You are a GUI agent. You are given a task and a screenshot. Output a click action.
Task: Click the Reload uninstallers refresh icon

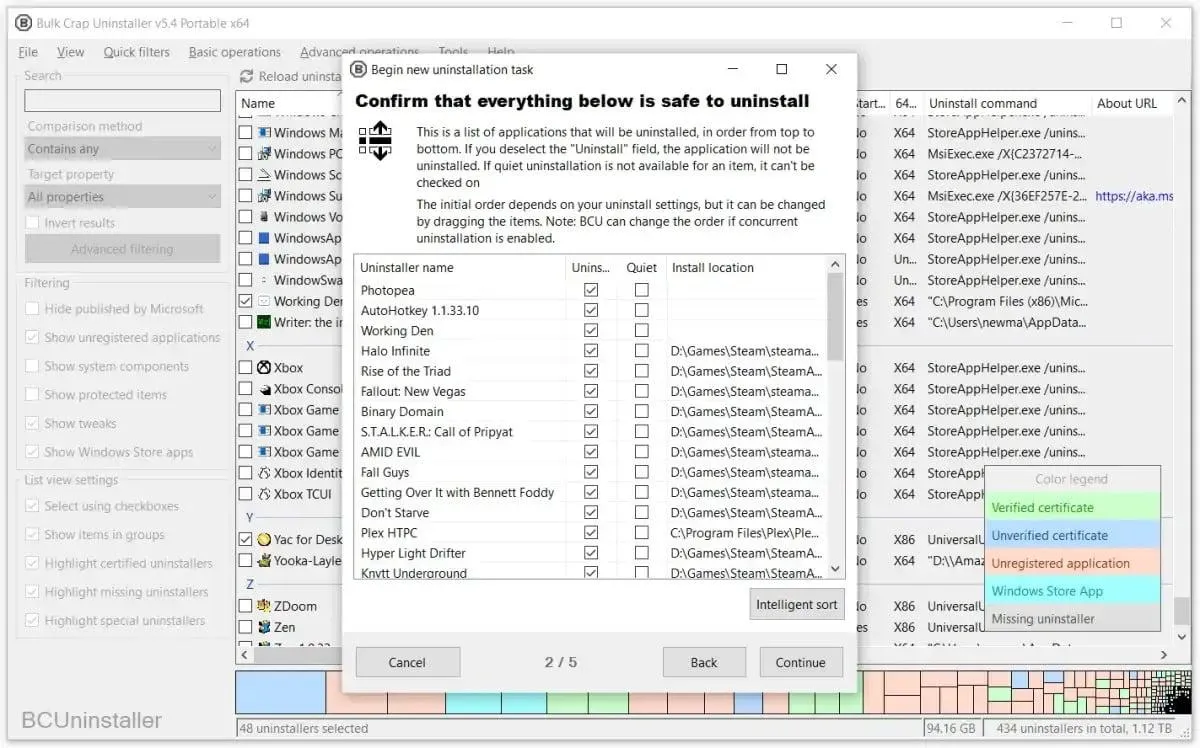(247, 76)
